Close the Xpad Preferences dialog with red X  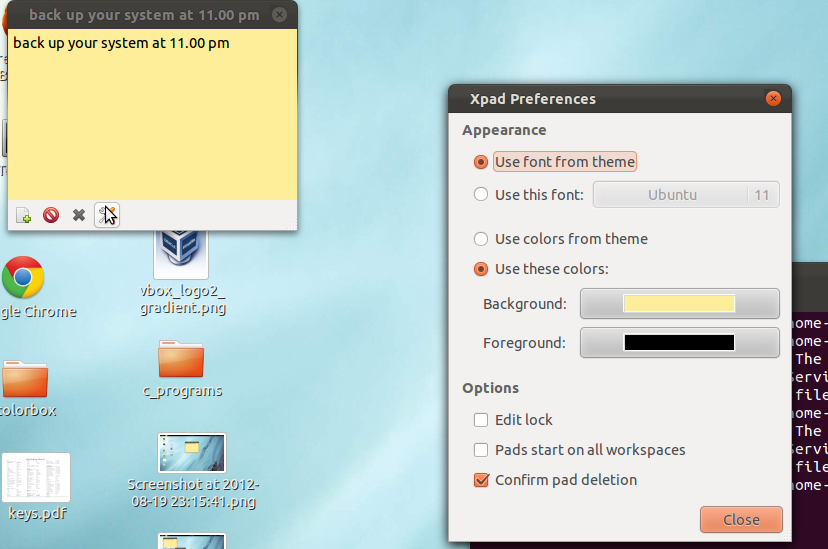773,98
